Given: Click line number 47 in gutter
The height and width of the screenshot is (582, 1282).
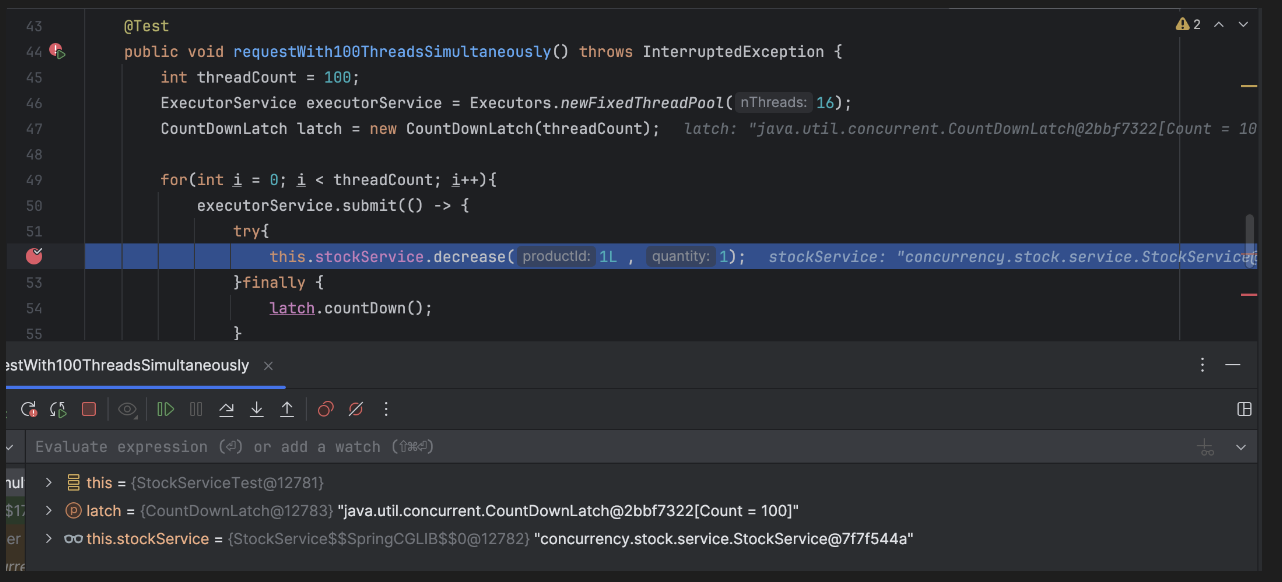Looking at the screenshot, I should point(34,129).
